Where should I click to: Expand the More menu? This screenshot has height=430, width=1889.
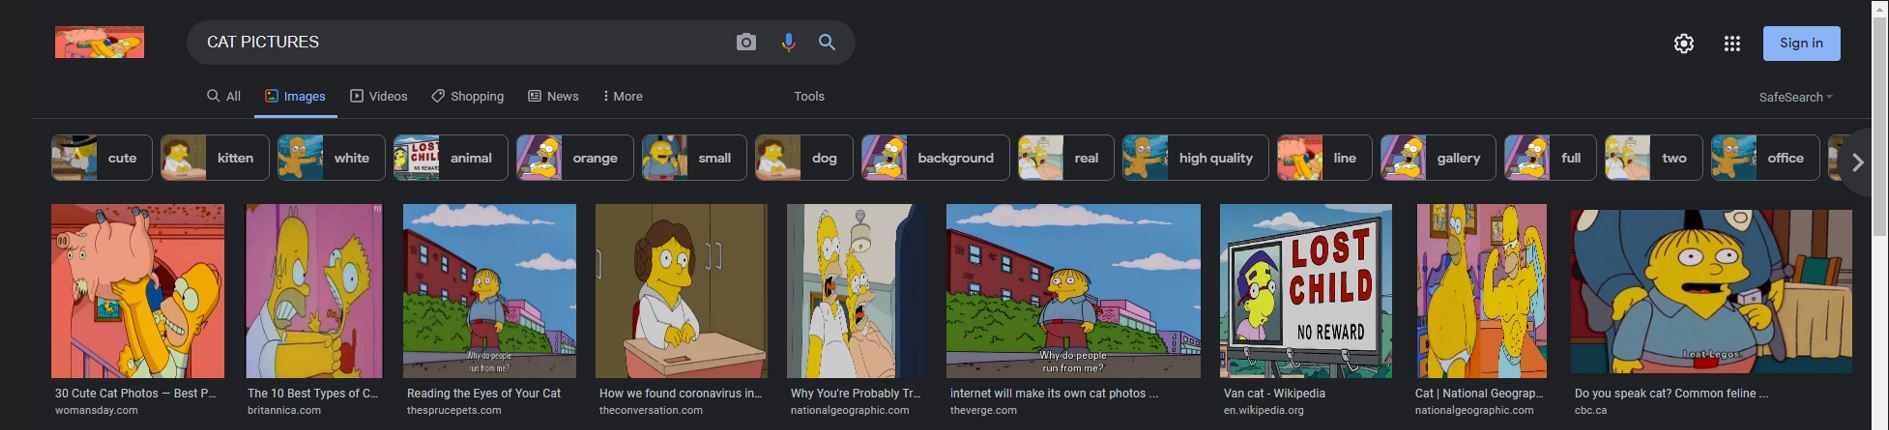click(623, 96)
